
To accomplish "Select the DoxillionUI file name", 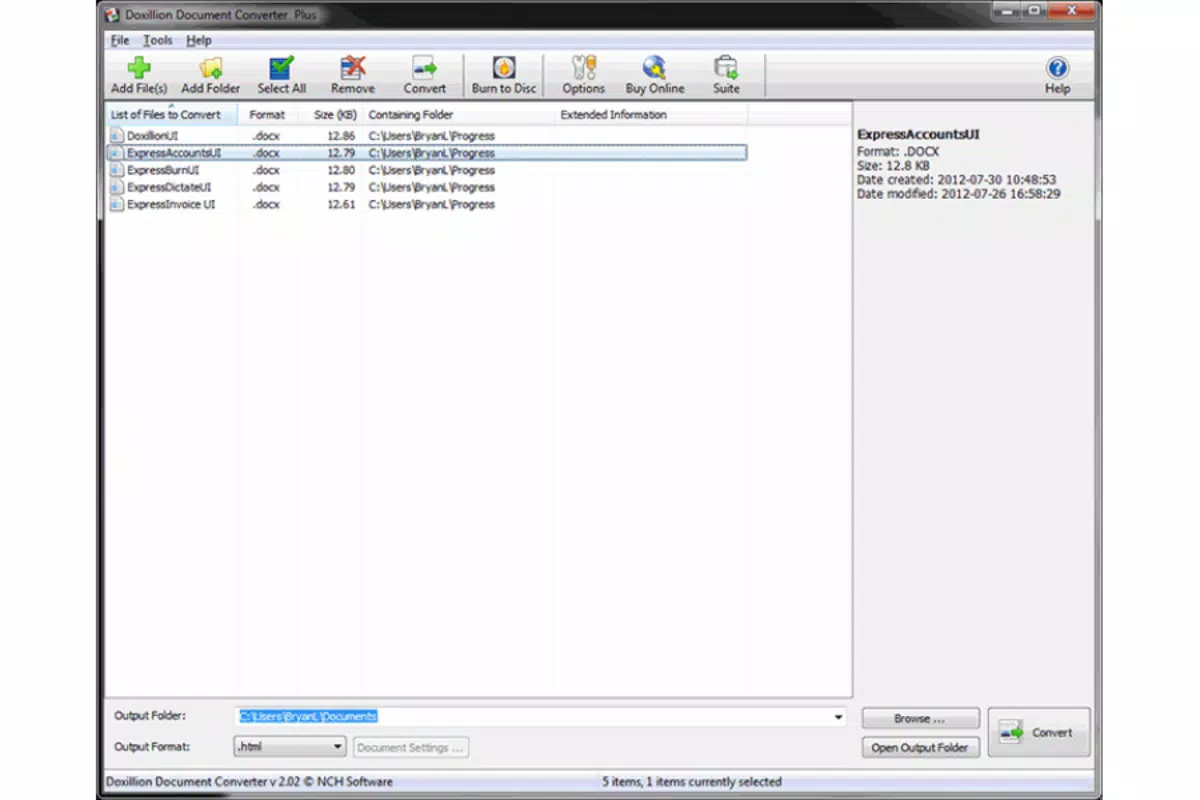I will pos(152,135).
